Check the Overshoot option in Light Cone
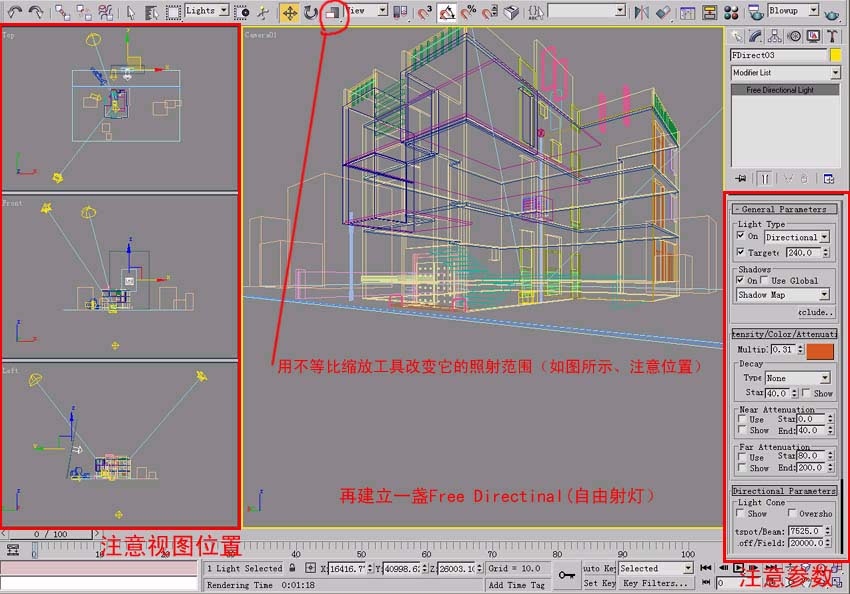850x594 pixels. click(x=791, y=514)
